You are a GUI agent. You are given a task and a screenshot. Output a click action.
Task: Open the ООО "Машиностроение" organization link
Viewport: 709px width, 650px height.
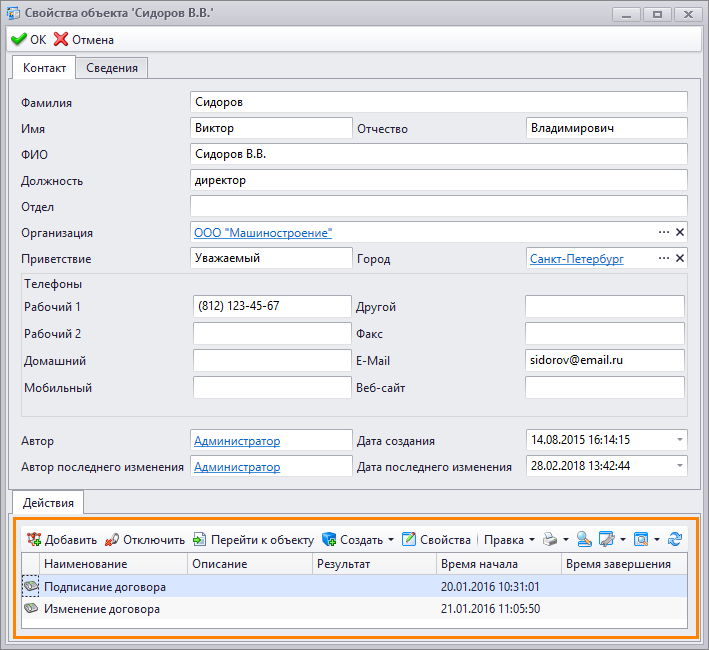coord(263,233)
